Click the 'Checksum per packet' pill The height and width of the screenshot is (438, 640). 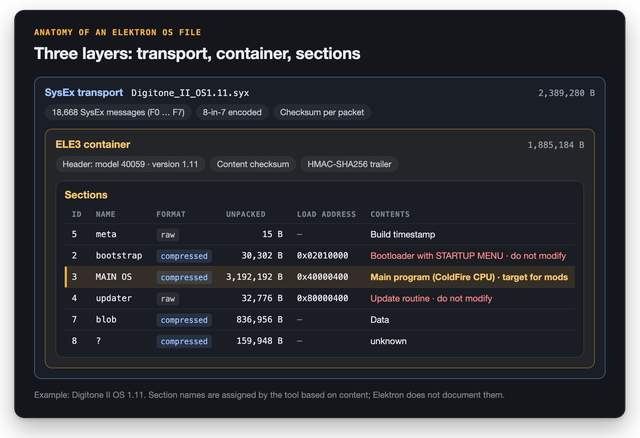(322, 112)
